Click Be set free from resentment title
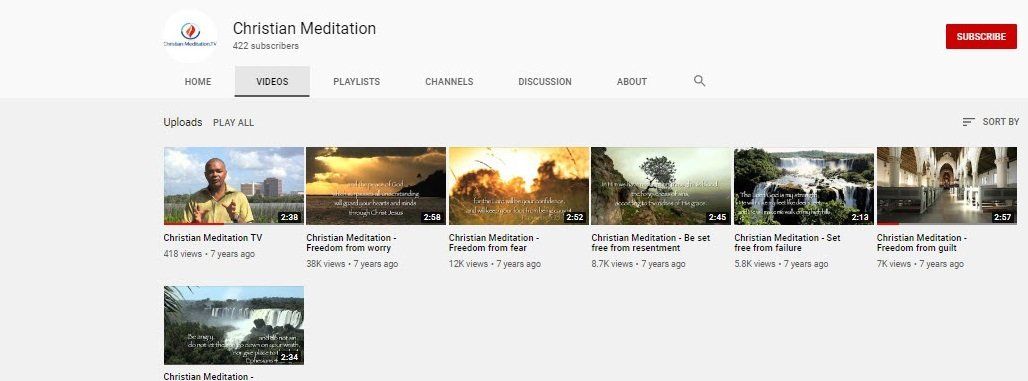Image resolution: width=1028 pixels, height=381 pixels. coord(650,243)
